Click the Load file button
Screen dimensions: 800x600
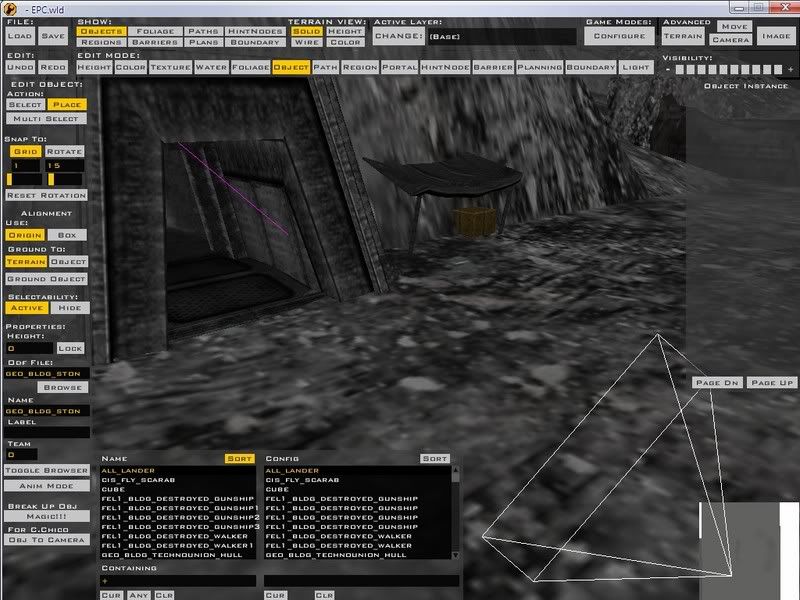pyautogui.click(x=19, y=36)
